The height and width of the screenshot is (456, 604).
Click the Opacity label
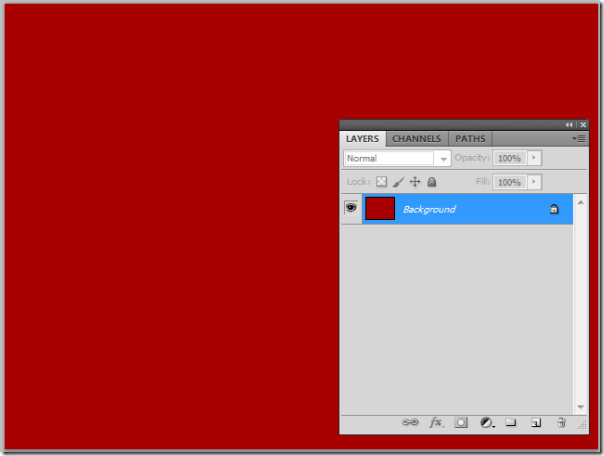pyautogui.click(x=472, y=158)
